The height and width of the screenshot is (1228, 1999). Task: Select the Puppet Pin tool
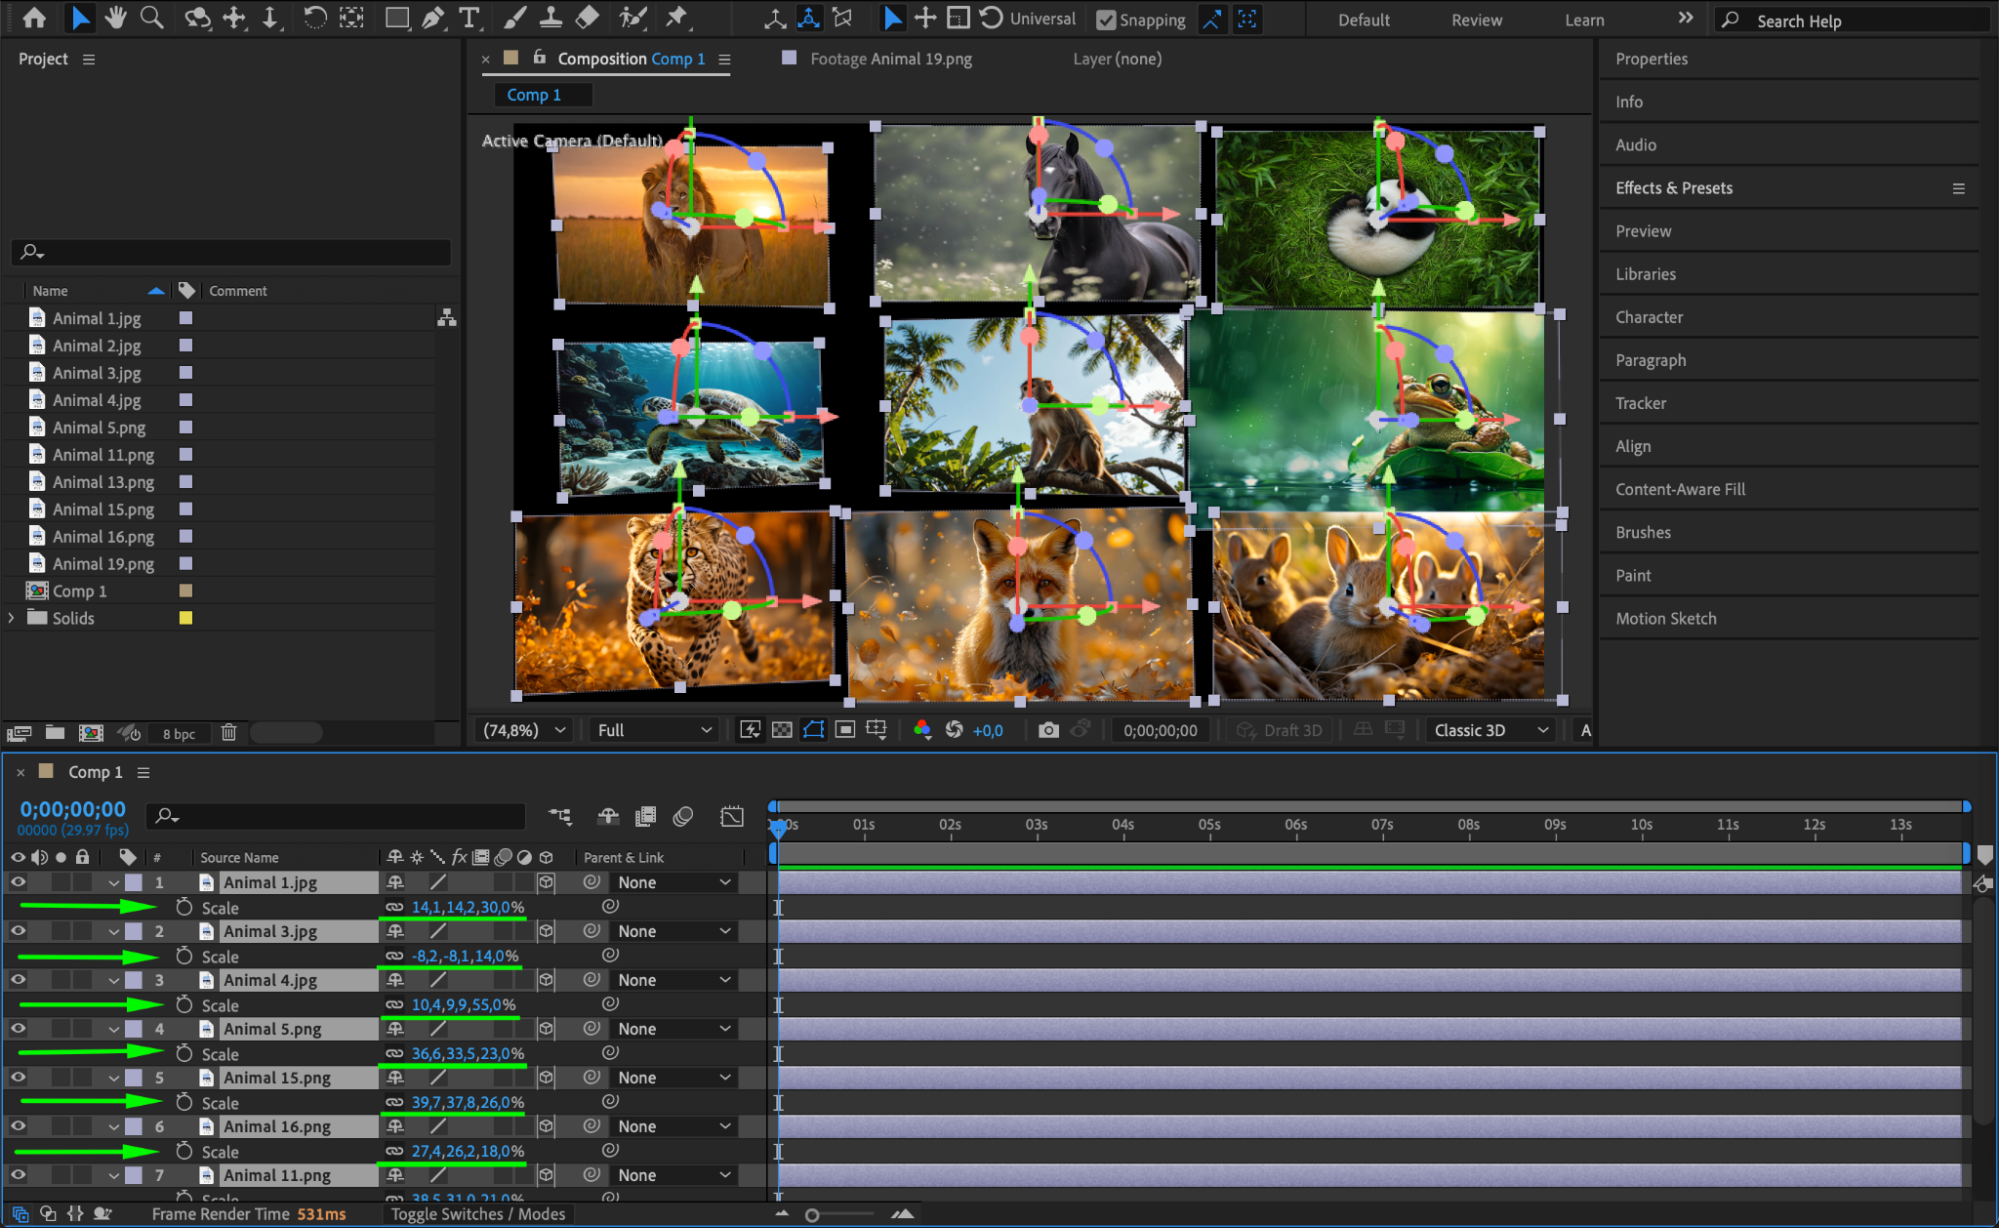coord(677,17)
